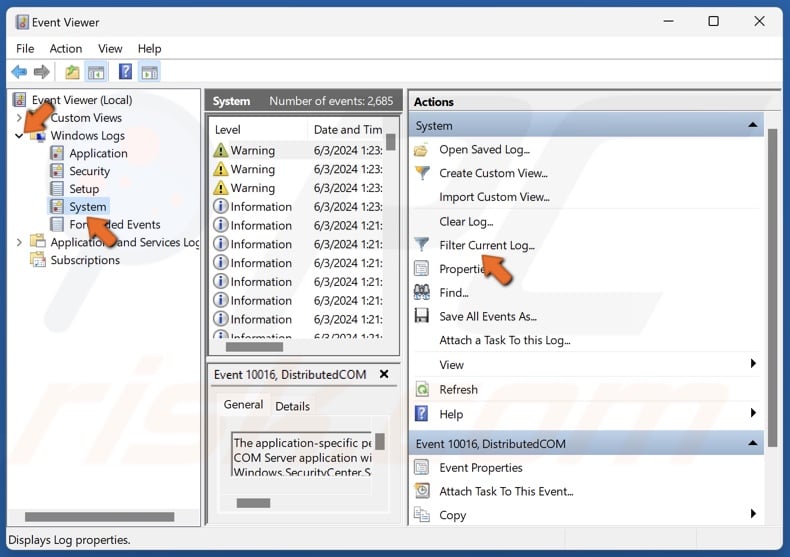Viewport: 790px width, 557px height.
Task: Select System under Windows Logs
Action: [88, 207]
